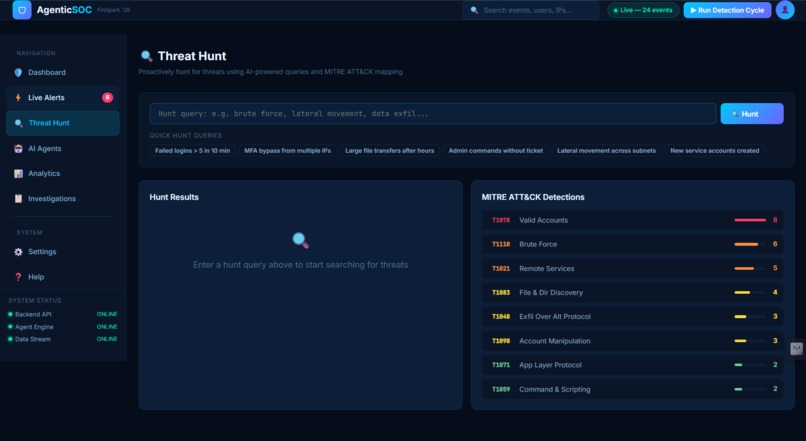Click the Valid Accounts count 8
This screenshot has width=806, height=441.
(x=775, y=220)
